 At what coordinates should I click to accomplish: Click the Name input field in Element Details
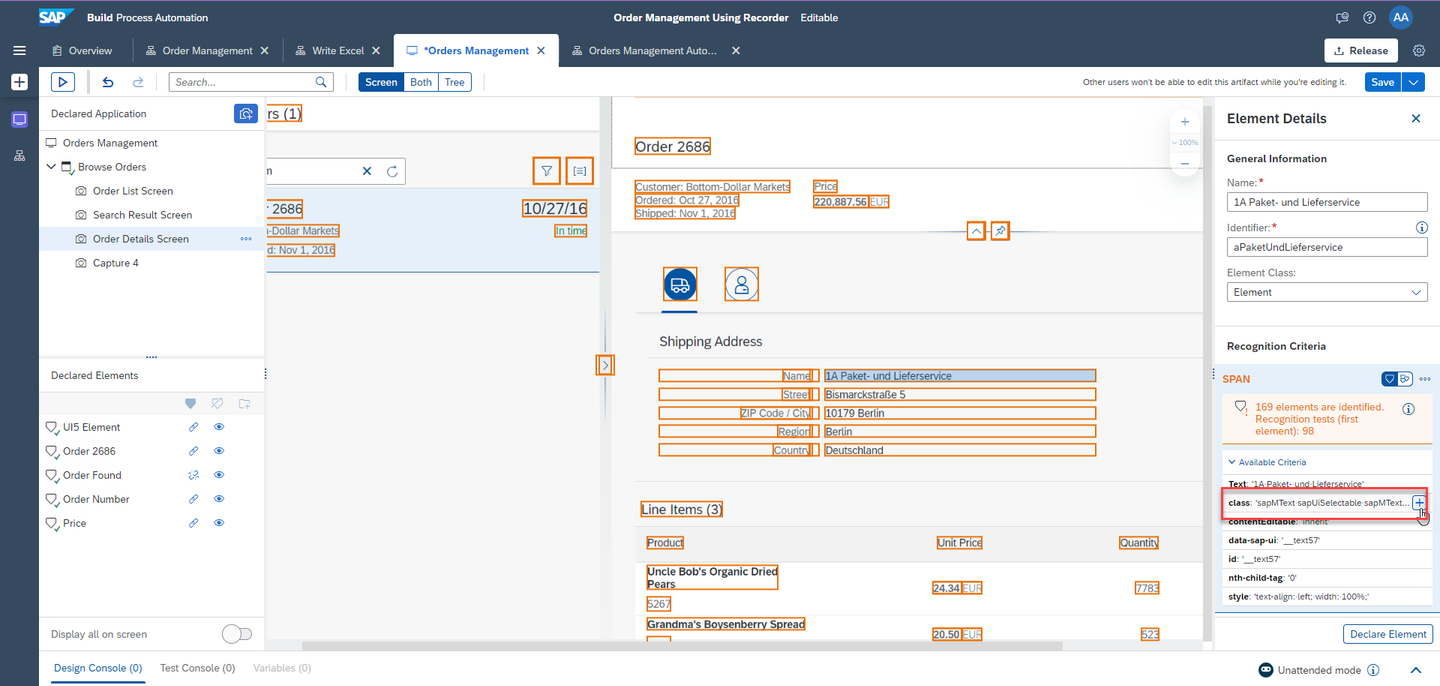tap(1327, 202)
